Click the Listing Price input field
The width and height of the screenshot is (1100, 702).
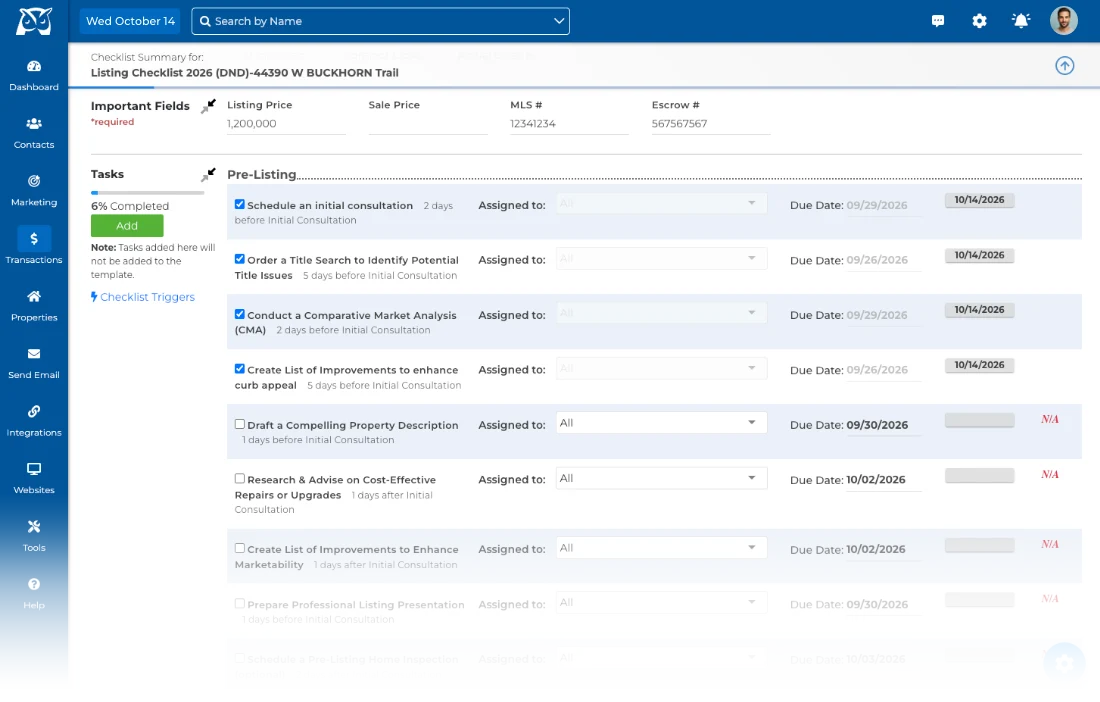286,124
